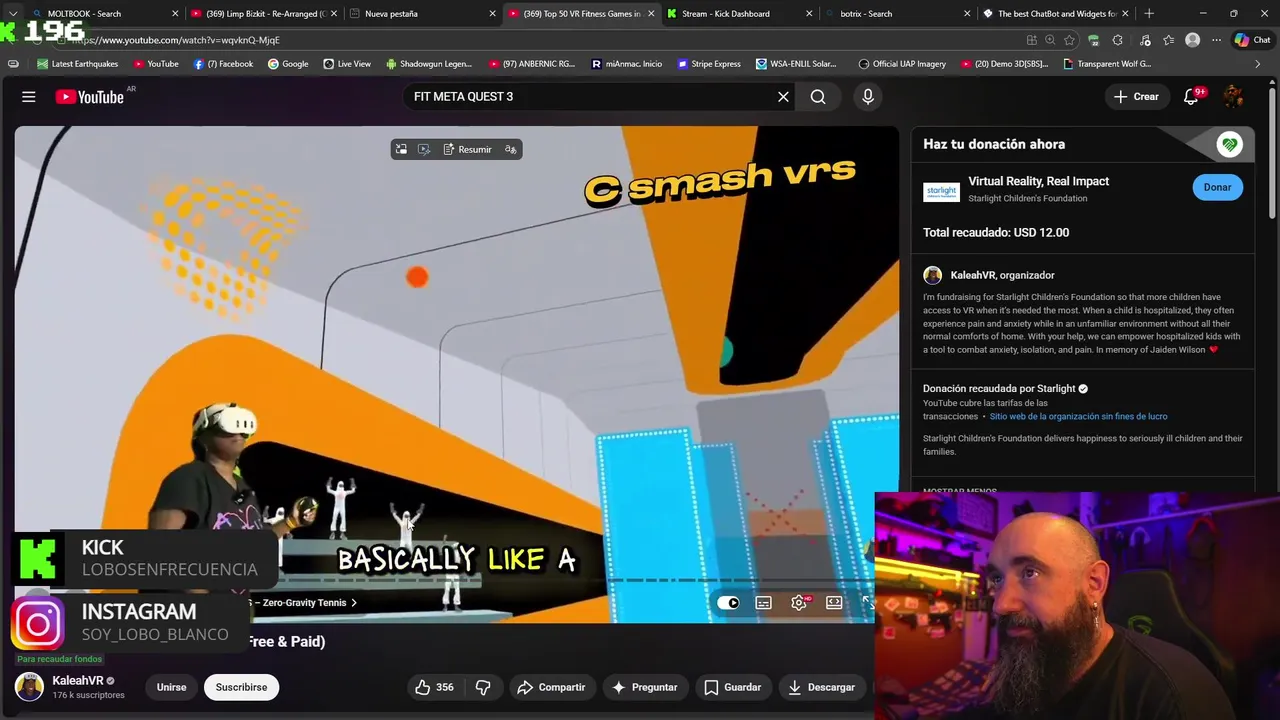Click the Unirse join button
The width and height of the screenshot is (1280, 720).
tap(171, 687)
